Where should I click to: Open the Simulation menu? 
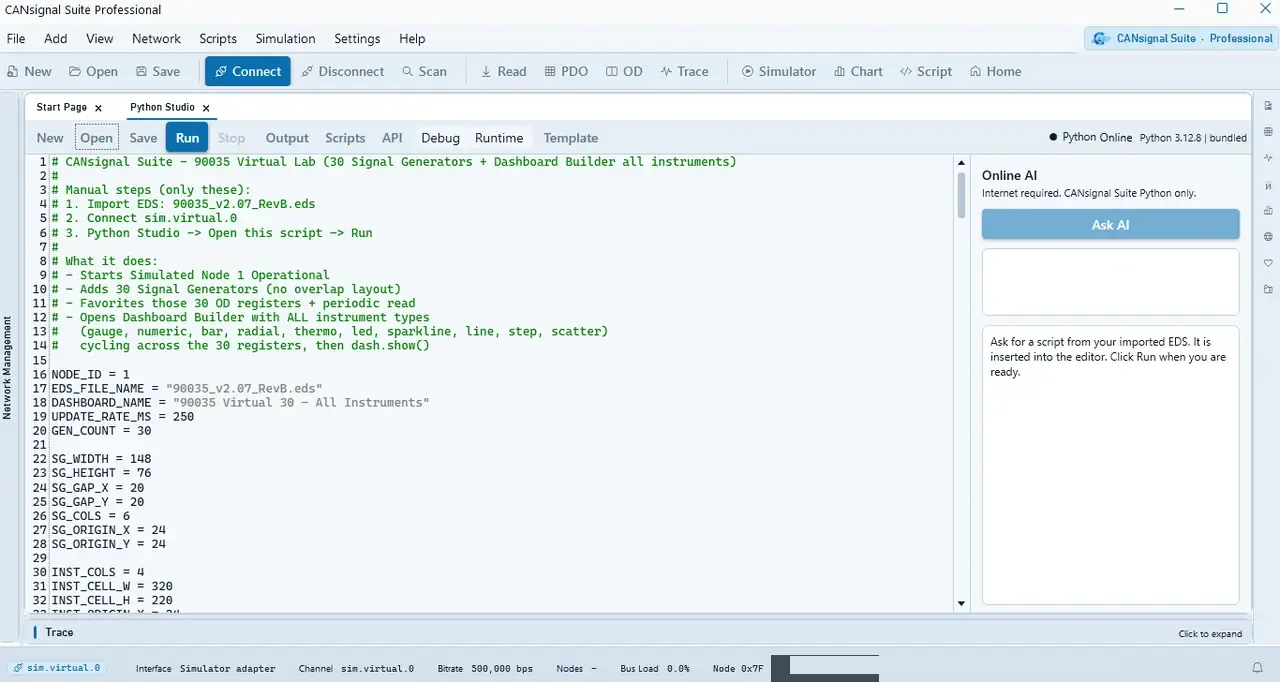coord(285,39)
